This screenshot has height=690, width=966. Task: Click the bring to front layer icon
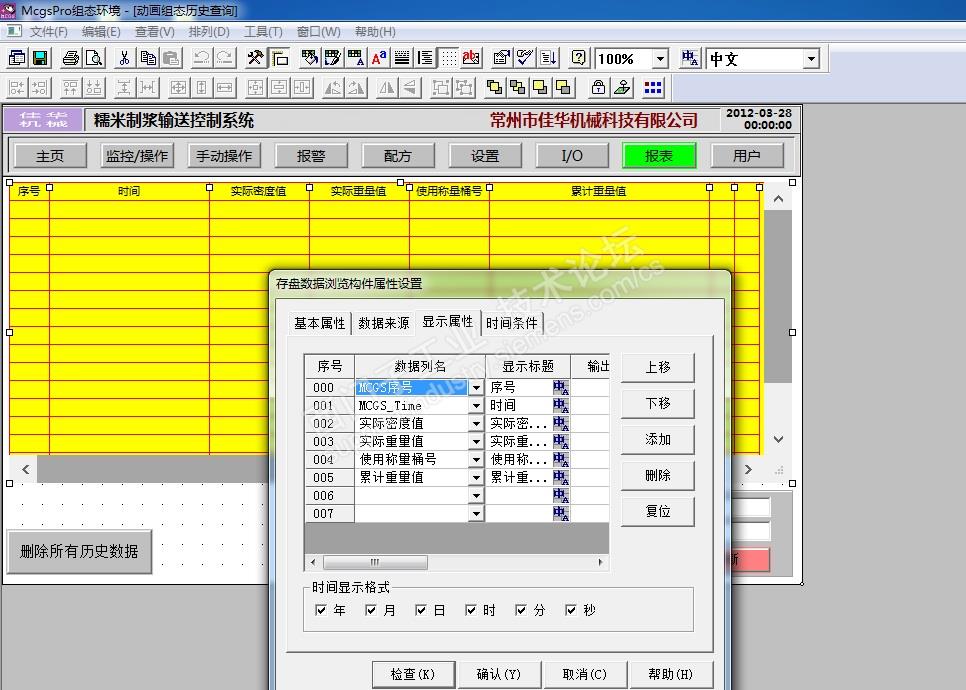coord(494,88)
